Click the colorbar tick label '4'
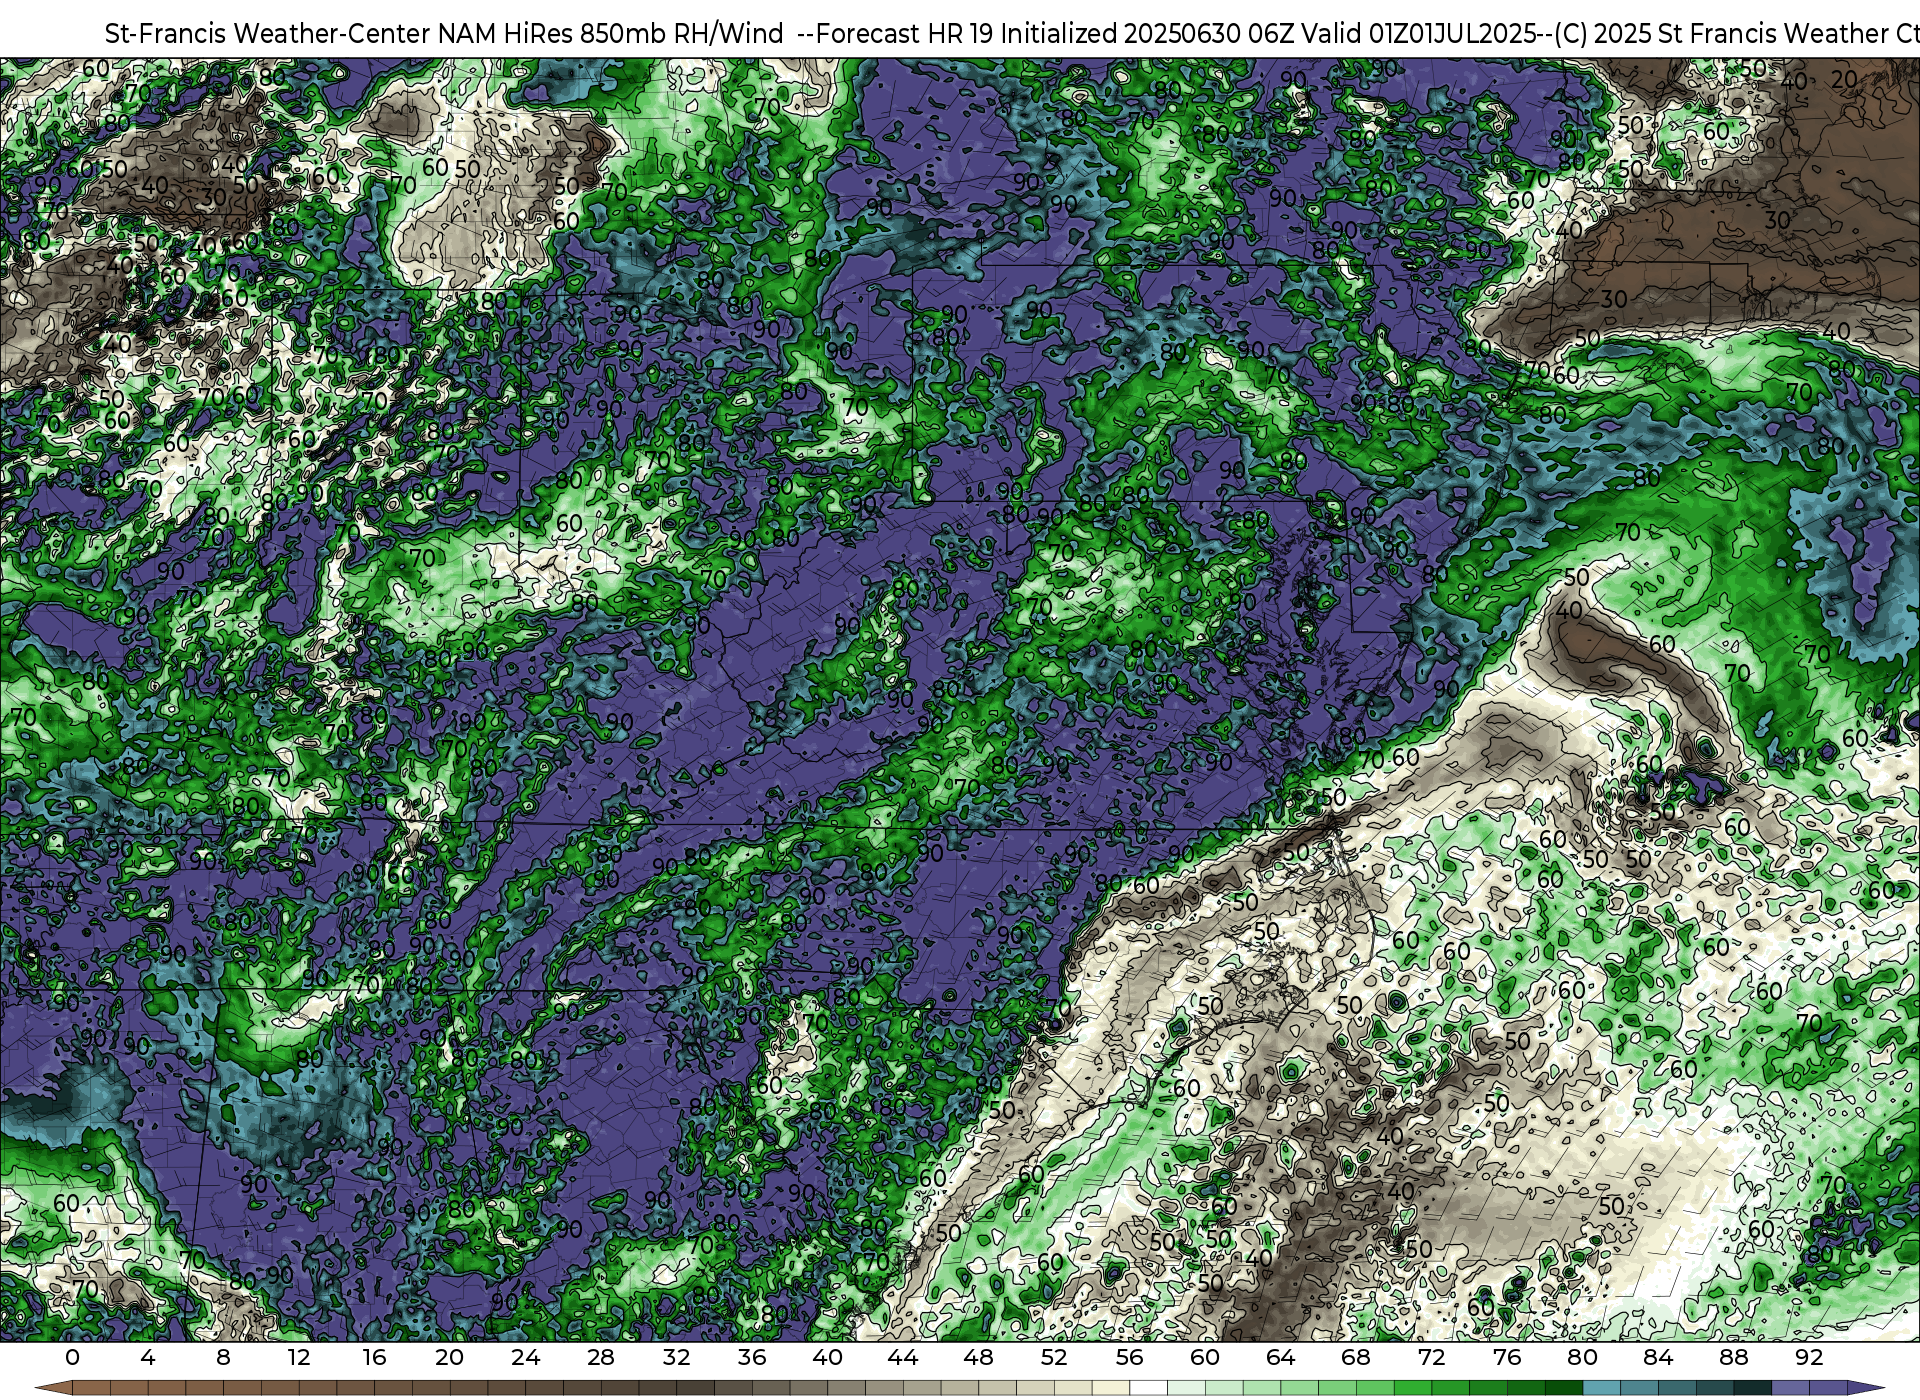 click(x=148, y=1357)
